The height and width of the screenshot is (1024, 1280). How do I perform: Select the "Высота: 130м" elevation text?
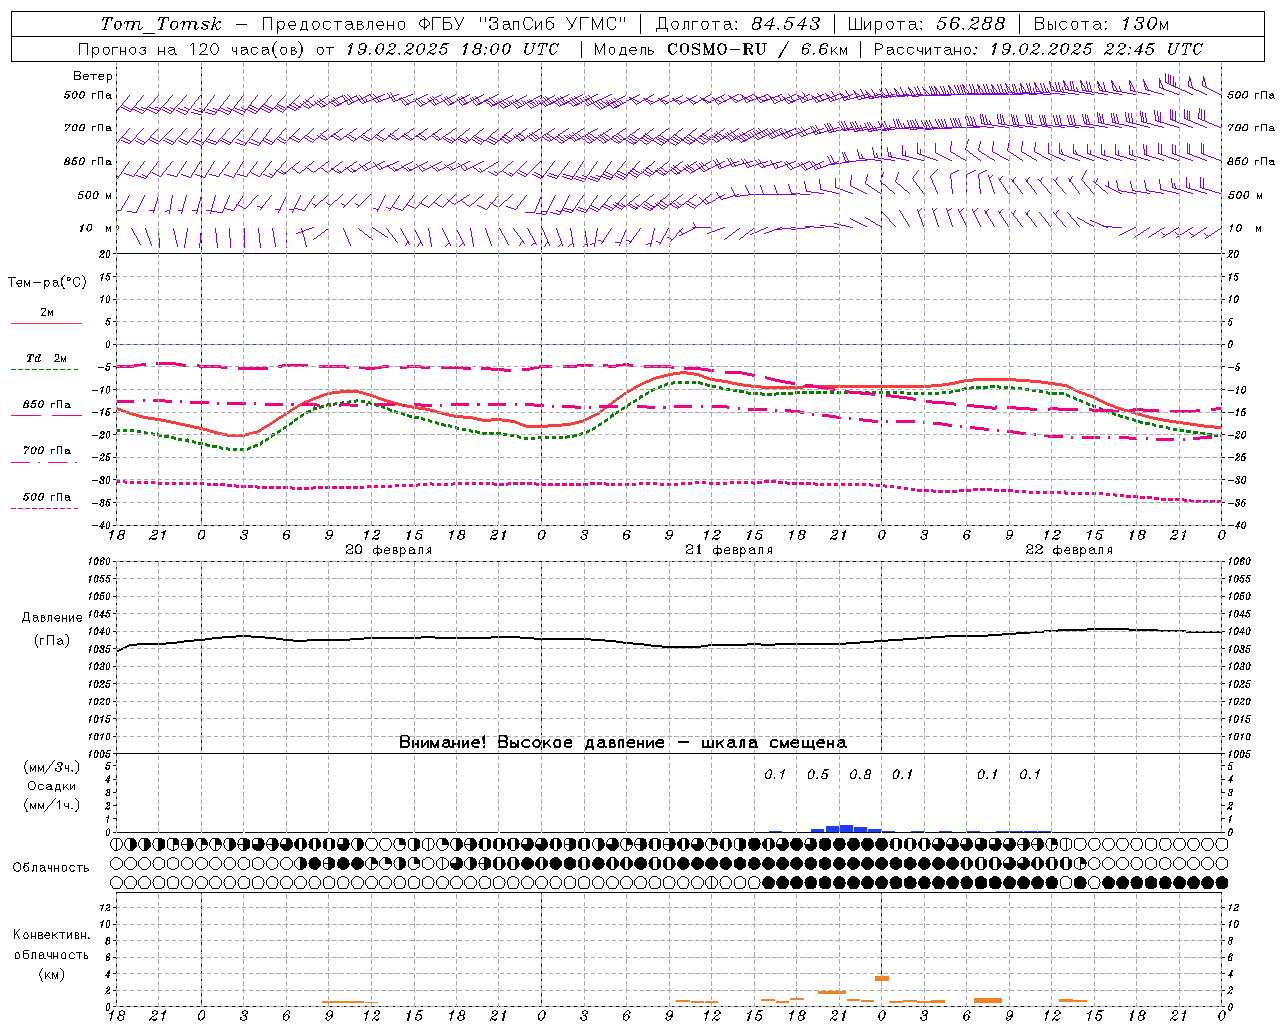[x=1101, y=24]
